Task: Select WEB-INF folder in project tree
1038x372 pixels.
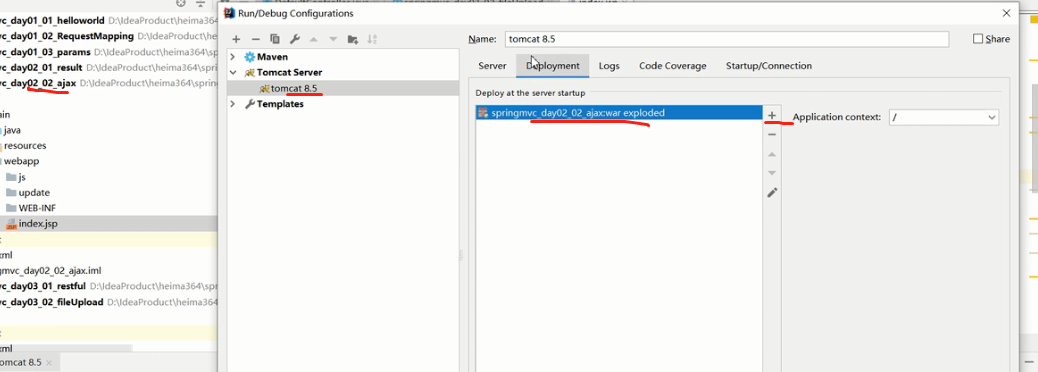Action: click(x=37, y=208)
